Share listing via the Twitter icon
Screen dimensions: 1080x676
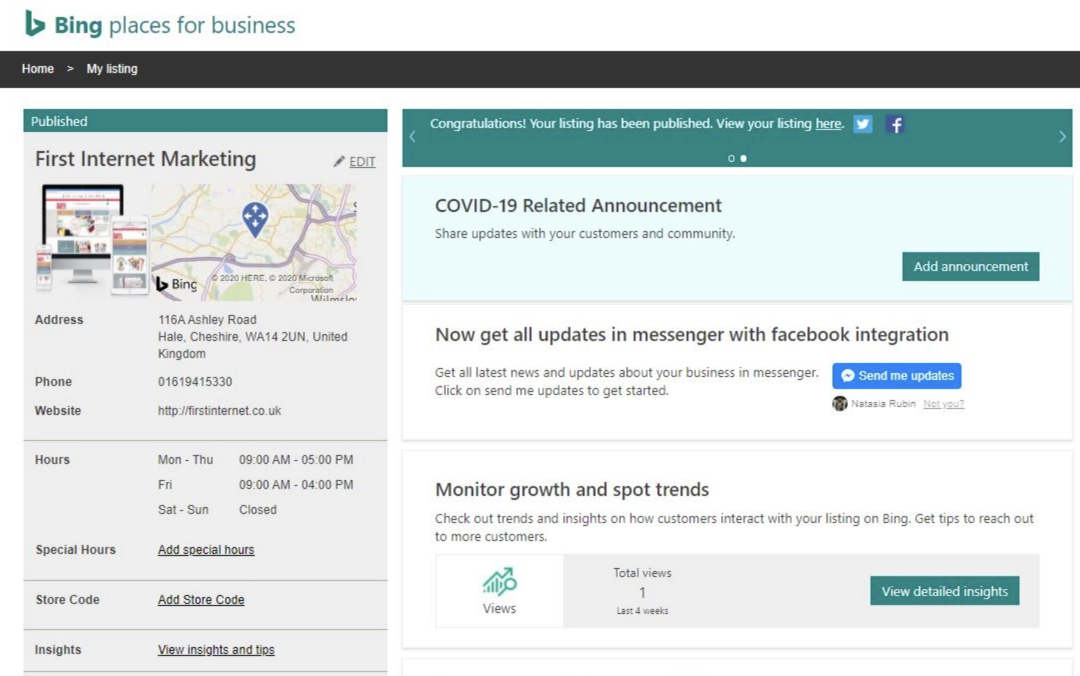pyautogui.click(x=862, y=124)
